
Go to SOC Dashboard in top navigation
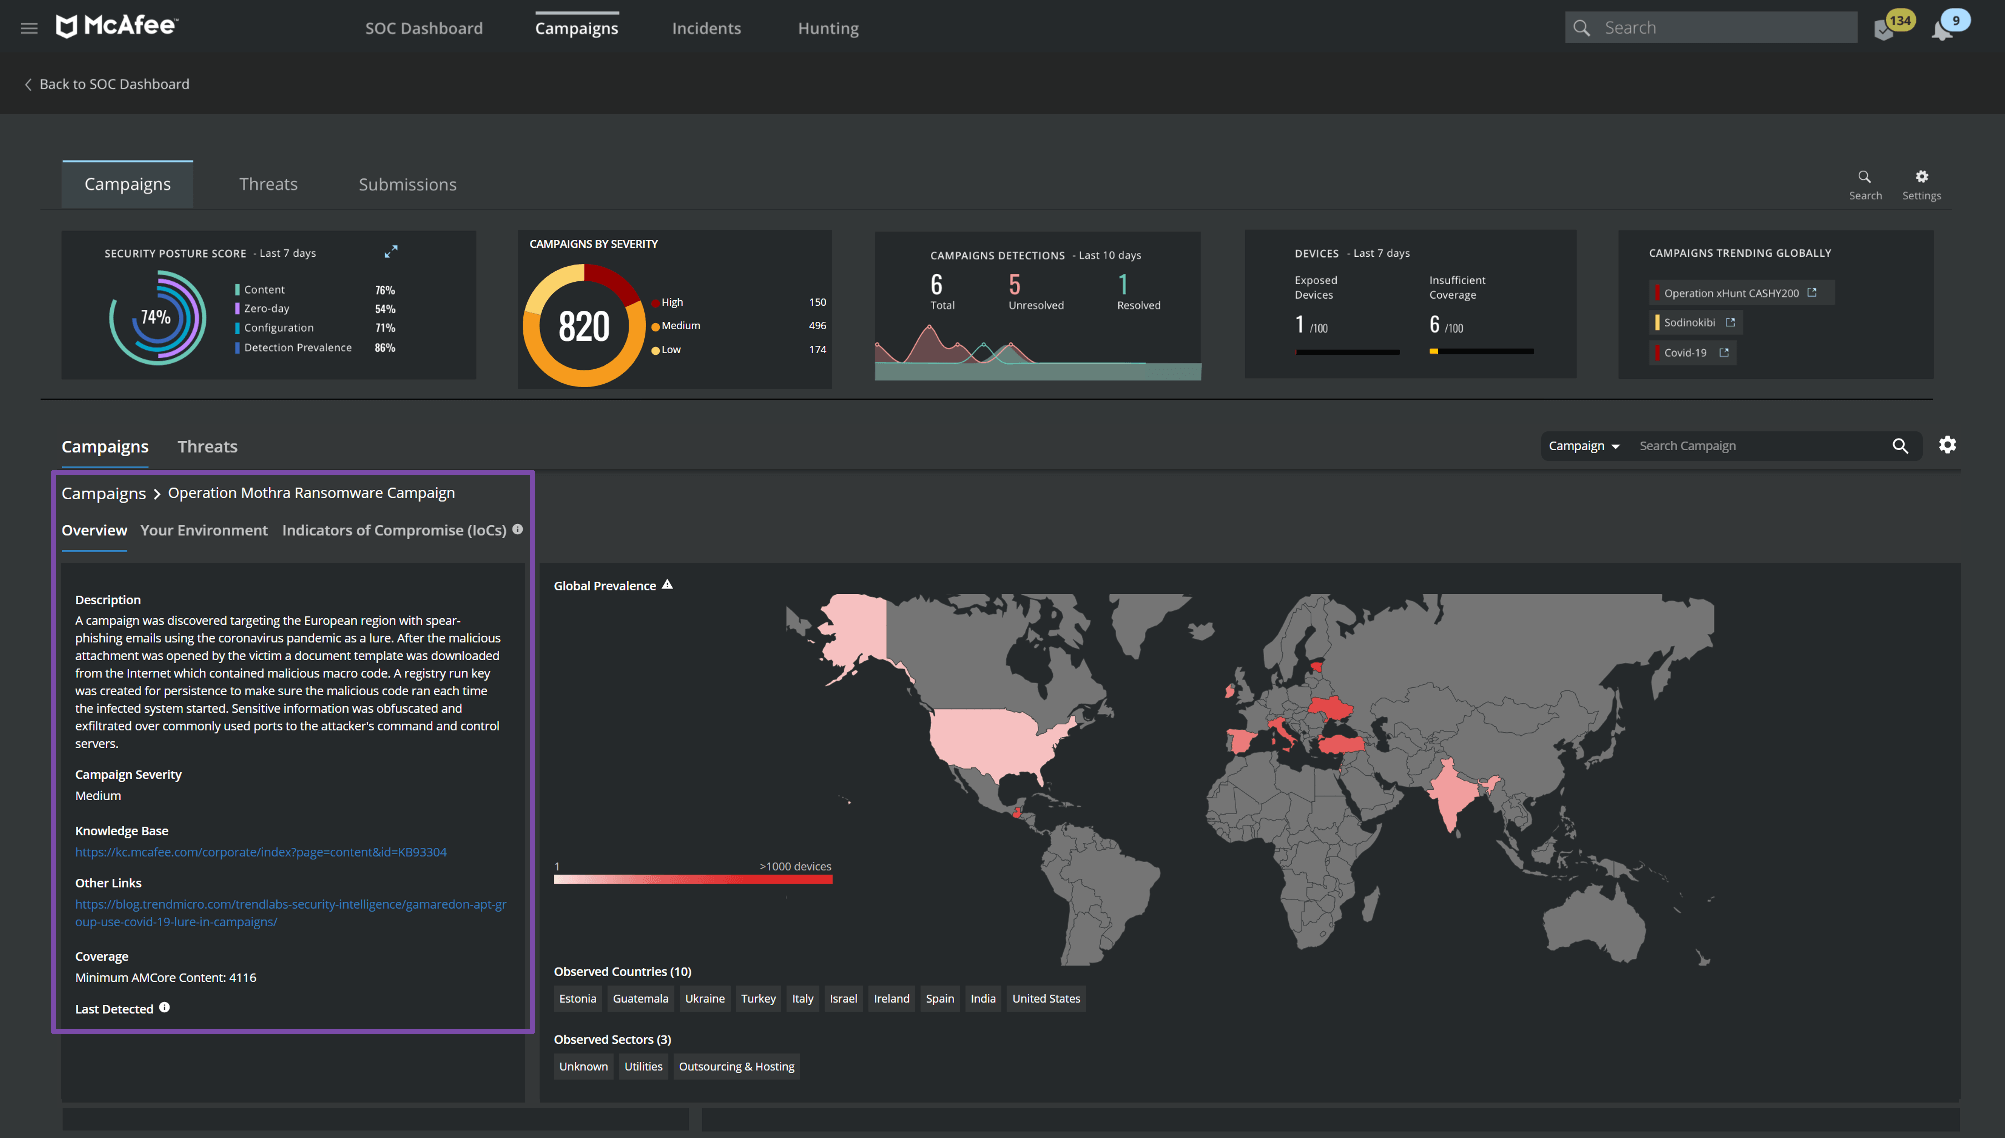(x=424, y=28)
